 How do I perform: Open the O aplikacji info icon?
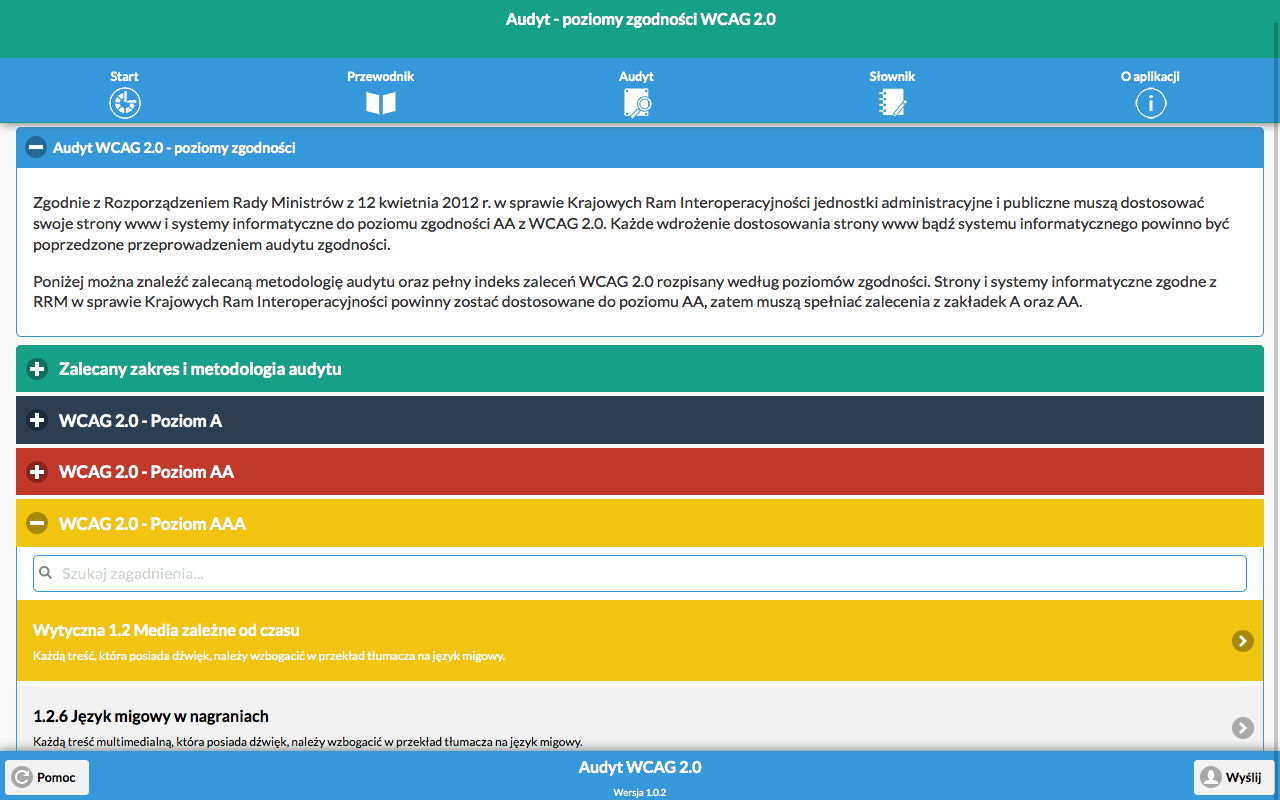click(1151, 103)
